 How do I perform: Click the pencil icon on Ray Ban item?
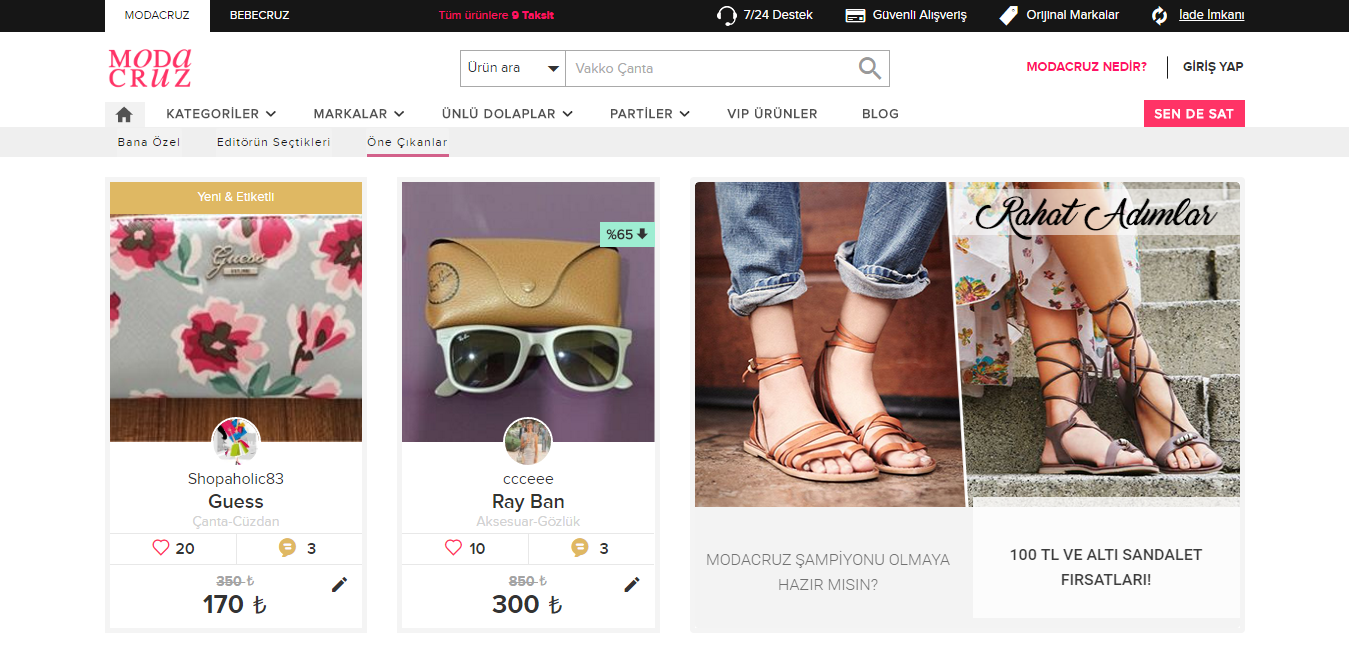pos(631,585)
